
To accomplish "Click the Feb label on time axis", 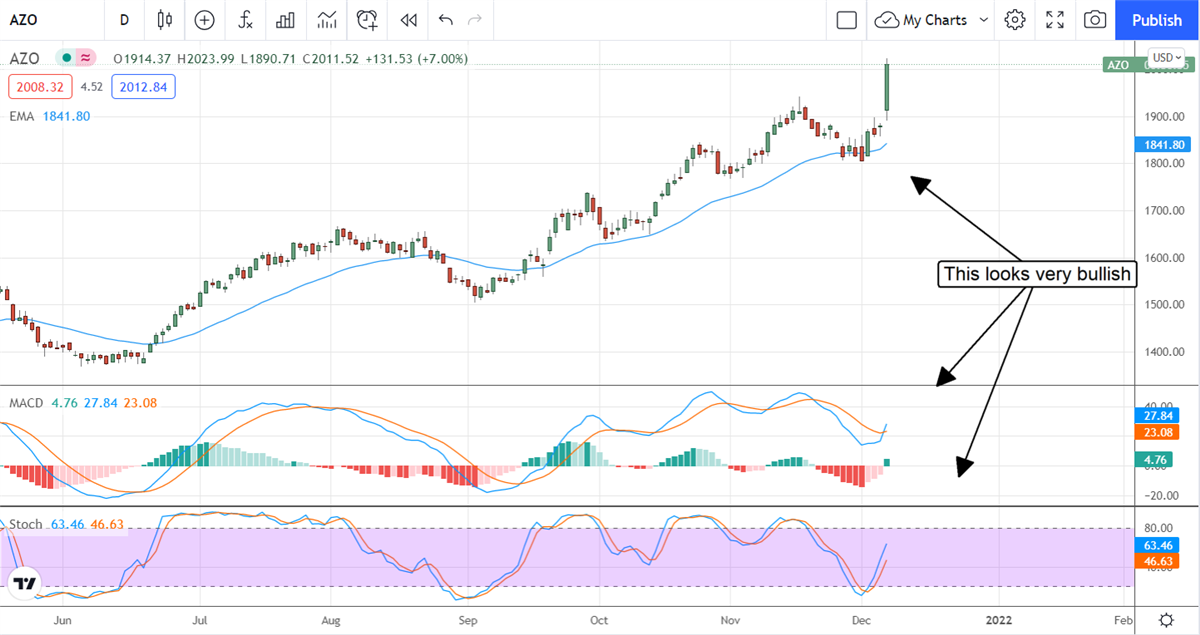I will click(x=1122, y=620).
